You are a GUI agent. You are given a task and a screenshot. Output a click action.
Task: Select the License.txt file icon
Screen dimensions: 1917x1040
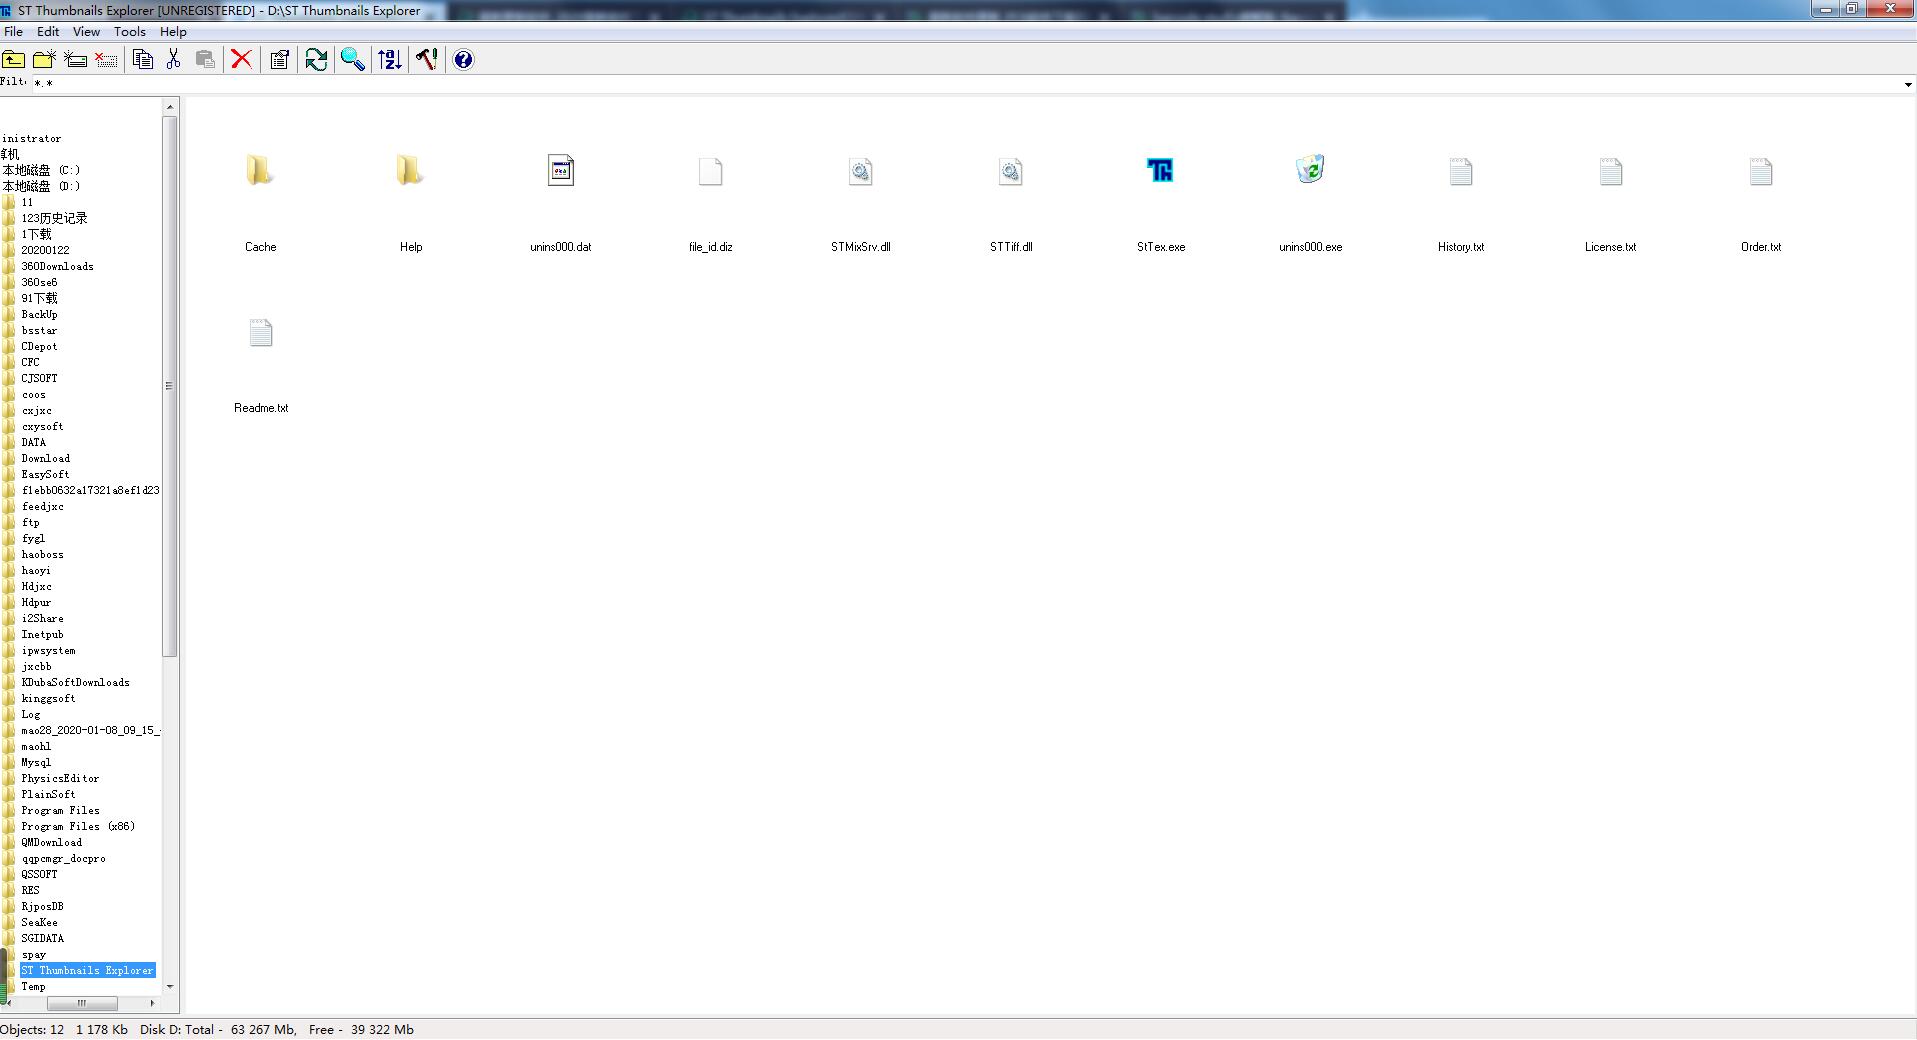point(1611,172)
